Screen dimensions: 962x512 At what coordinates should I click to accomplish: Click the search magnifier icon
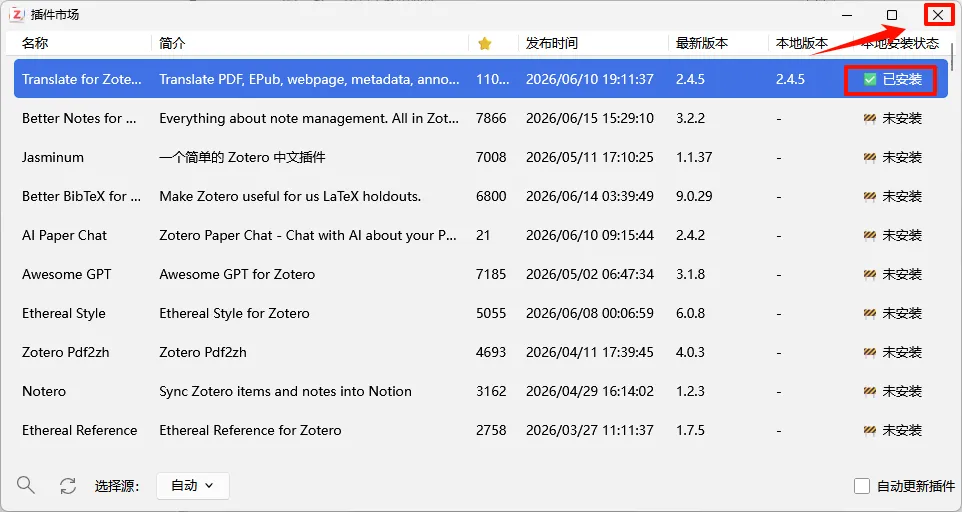coord(26,485)
